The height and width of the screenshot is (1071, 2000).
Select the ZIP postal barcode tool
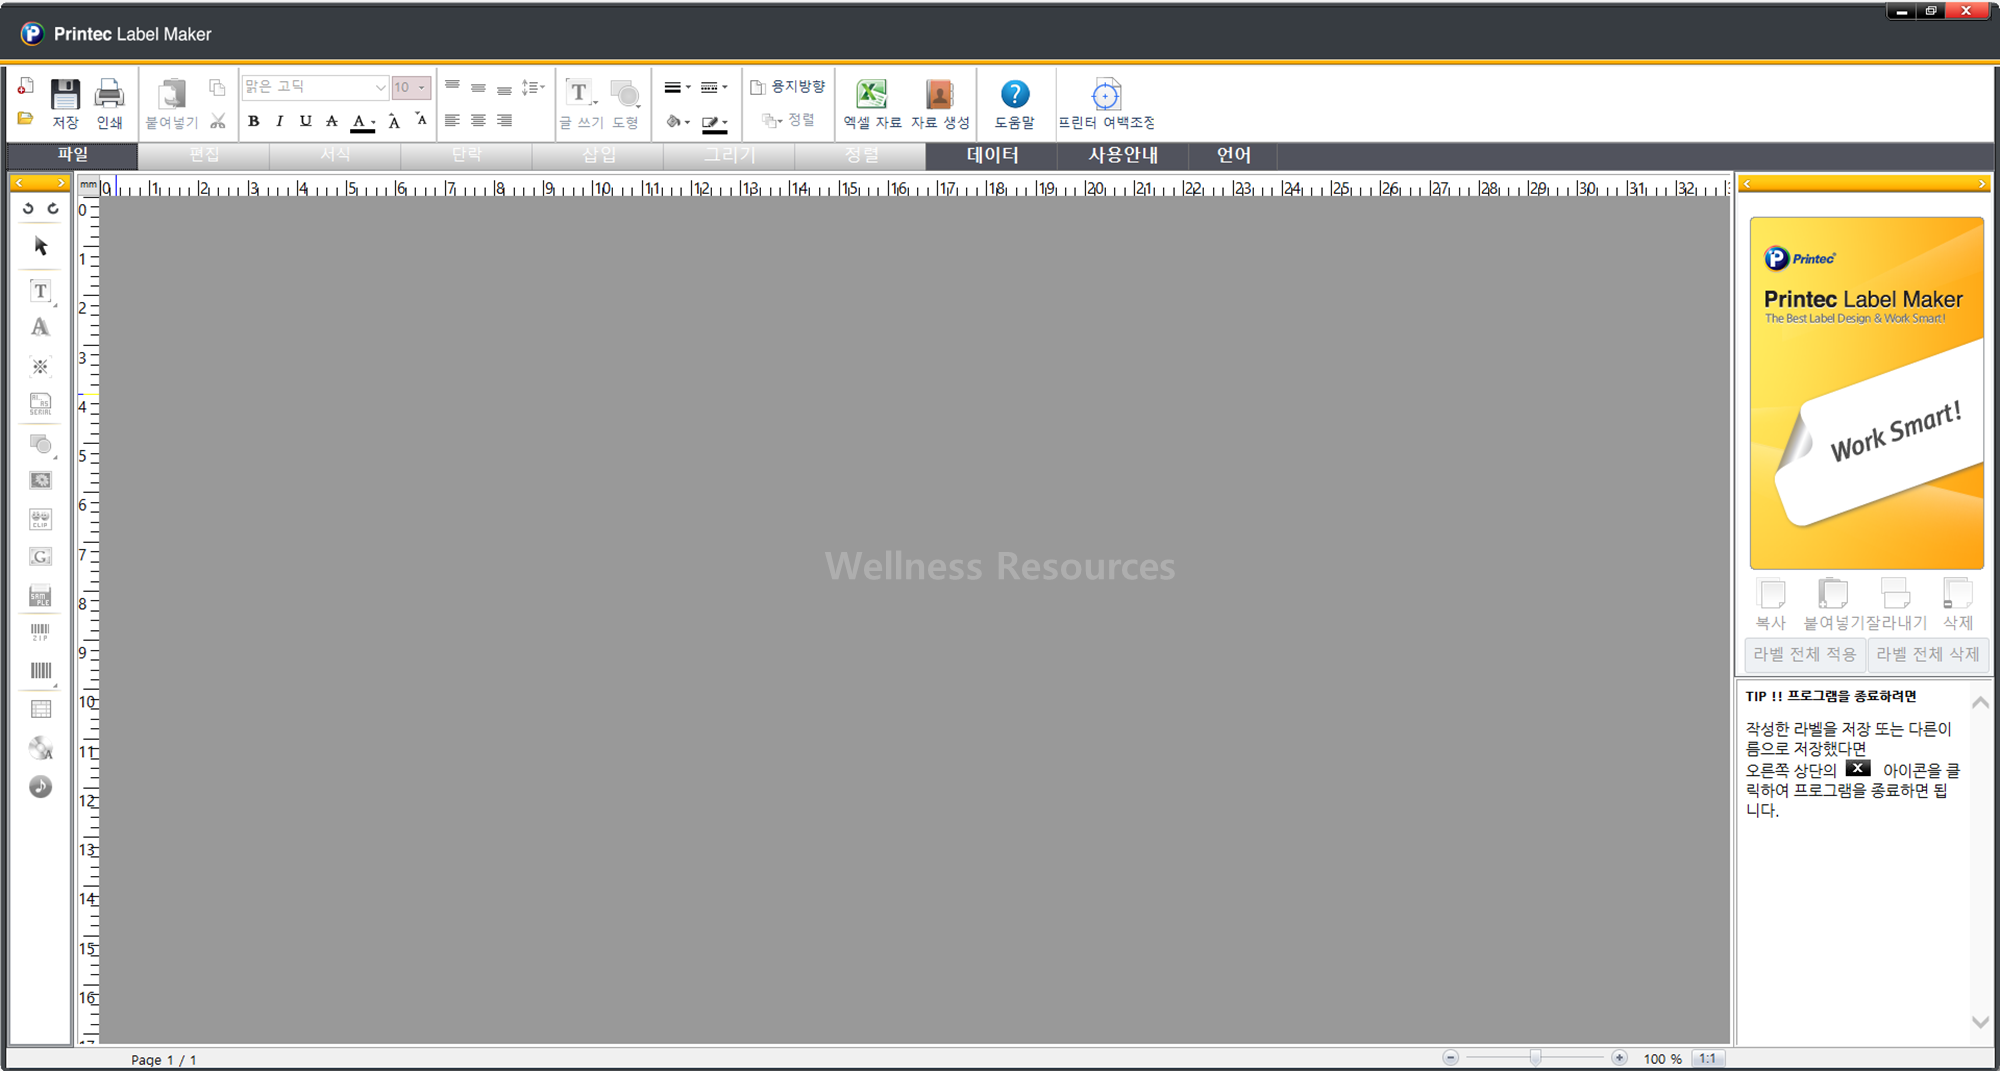[40, 632]
